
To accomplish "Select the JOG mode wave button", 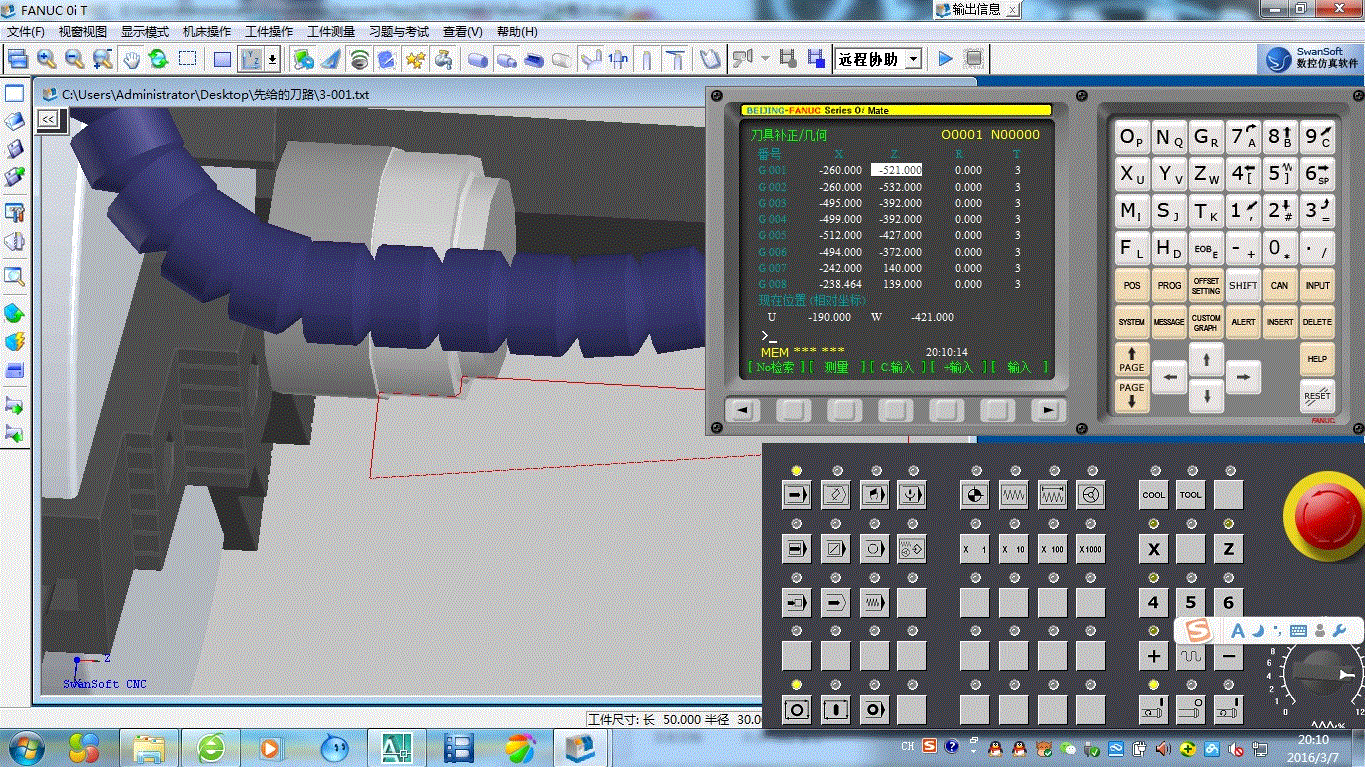I will (1013, 494).
